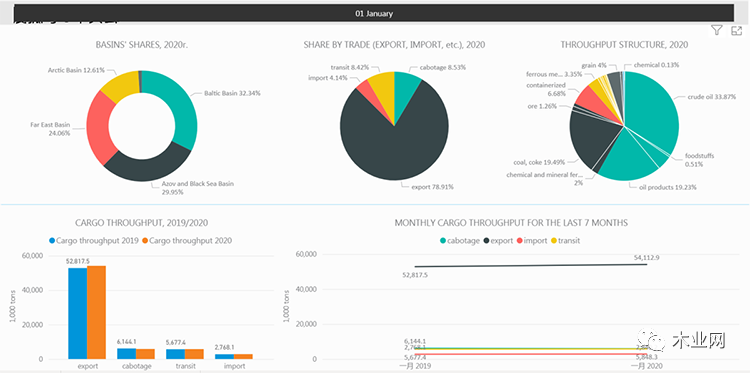Click the cabotage 2019 bar
Screen dimensions: 750x373
[x=126, y=353]
